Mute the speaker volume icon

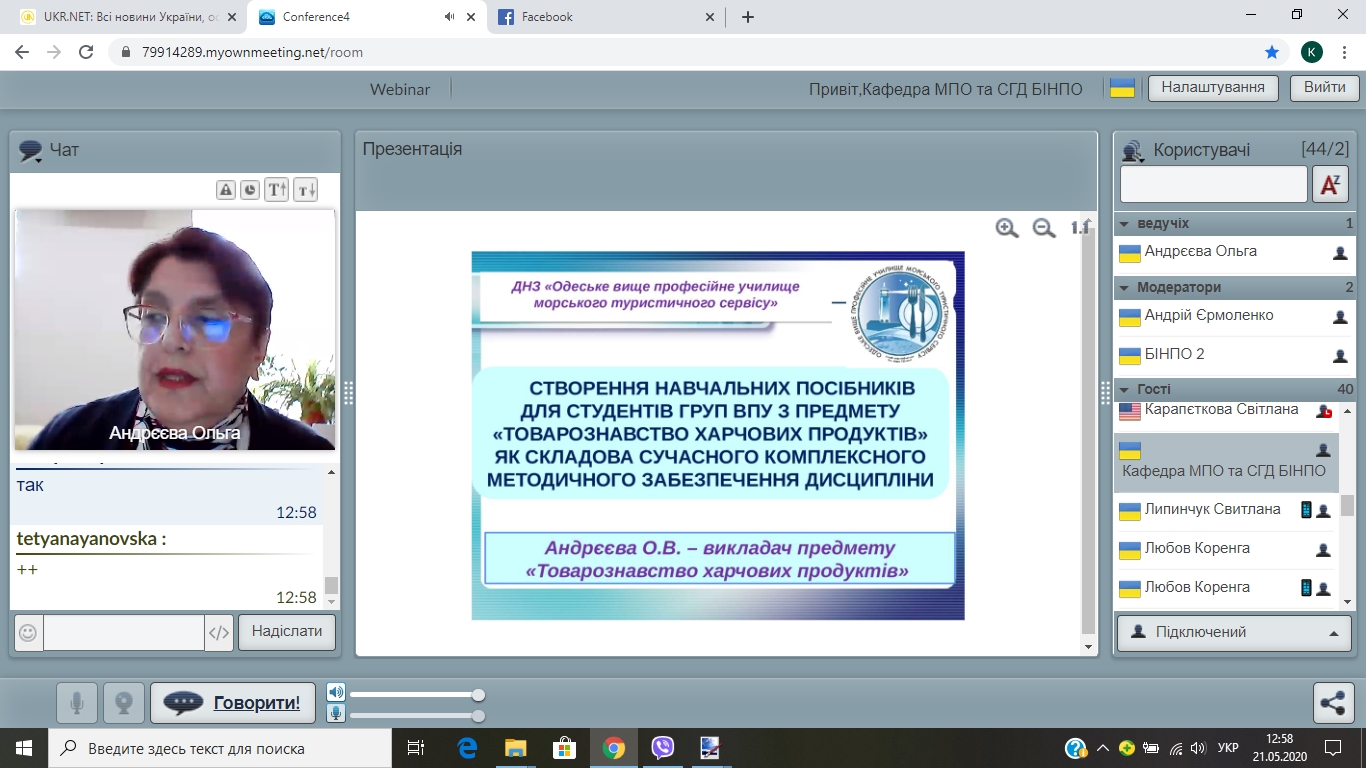point(336,693)
